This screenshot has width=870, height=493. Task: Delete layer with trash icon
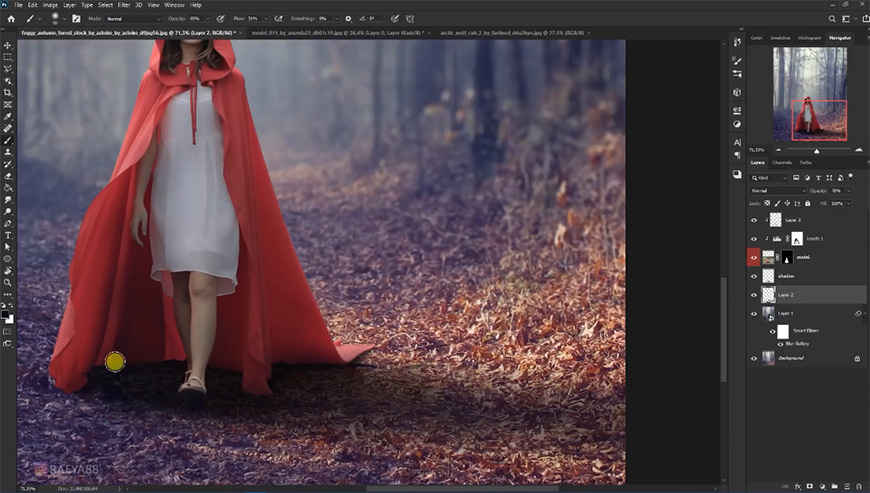(x=858, y=486)
